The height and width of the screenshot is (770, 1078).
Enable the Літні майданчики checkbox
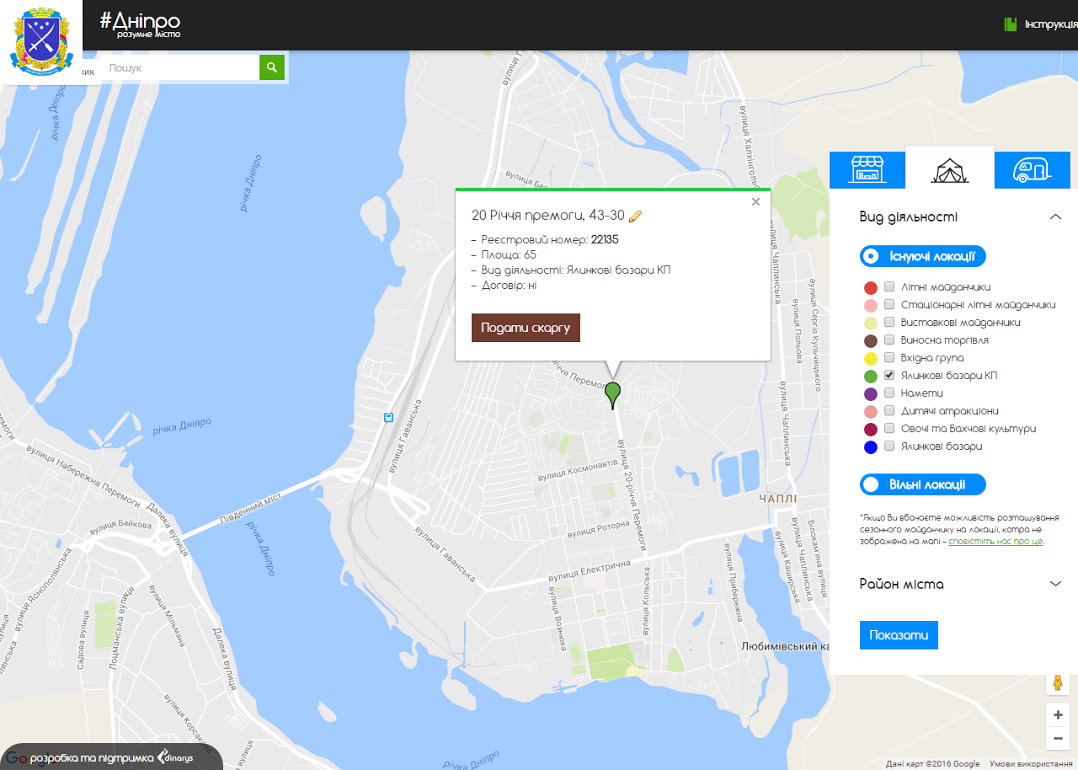889,287
